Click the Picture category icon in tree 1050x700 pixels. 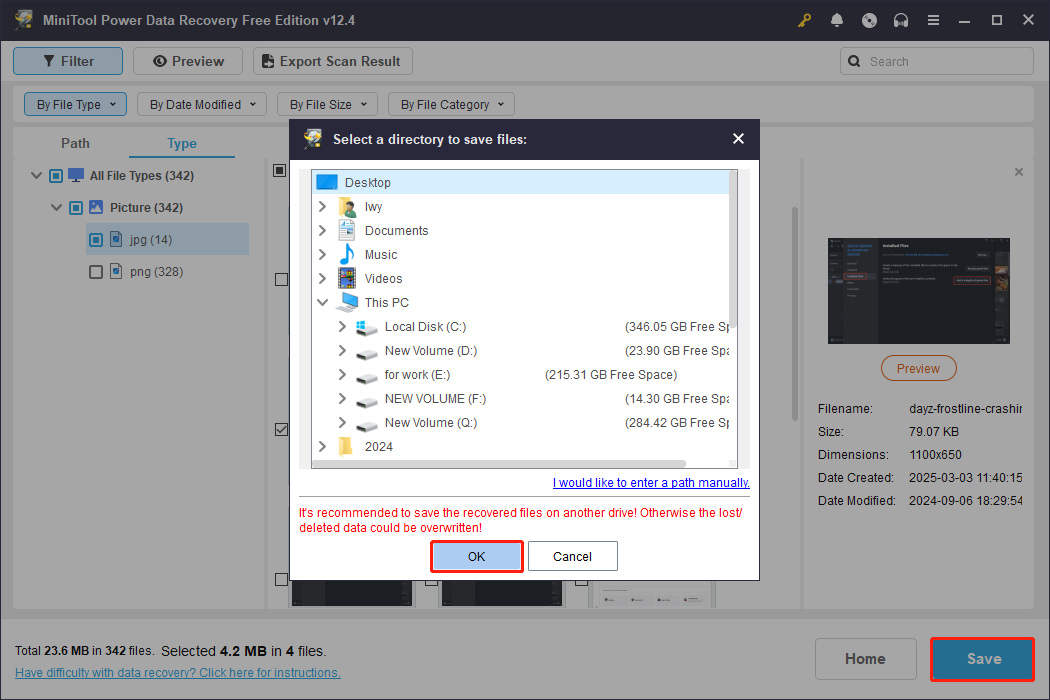(x=96, y=207)
